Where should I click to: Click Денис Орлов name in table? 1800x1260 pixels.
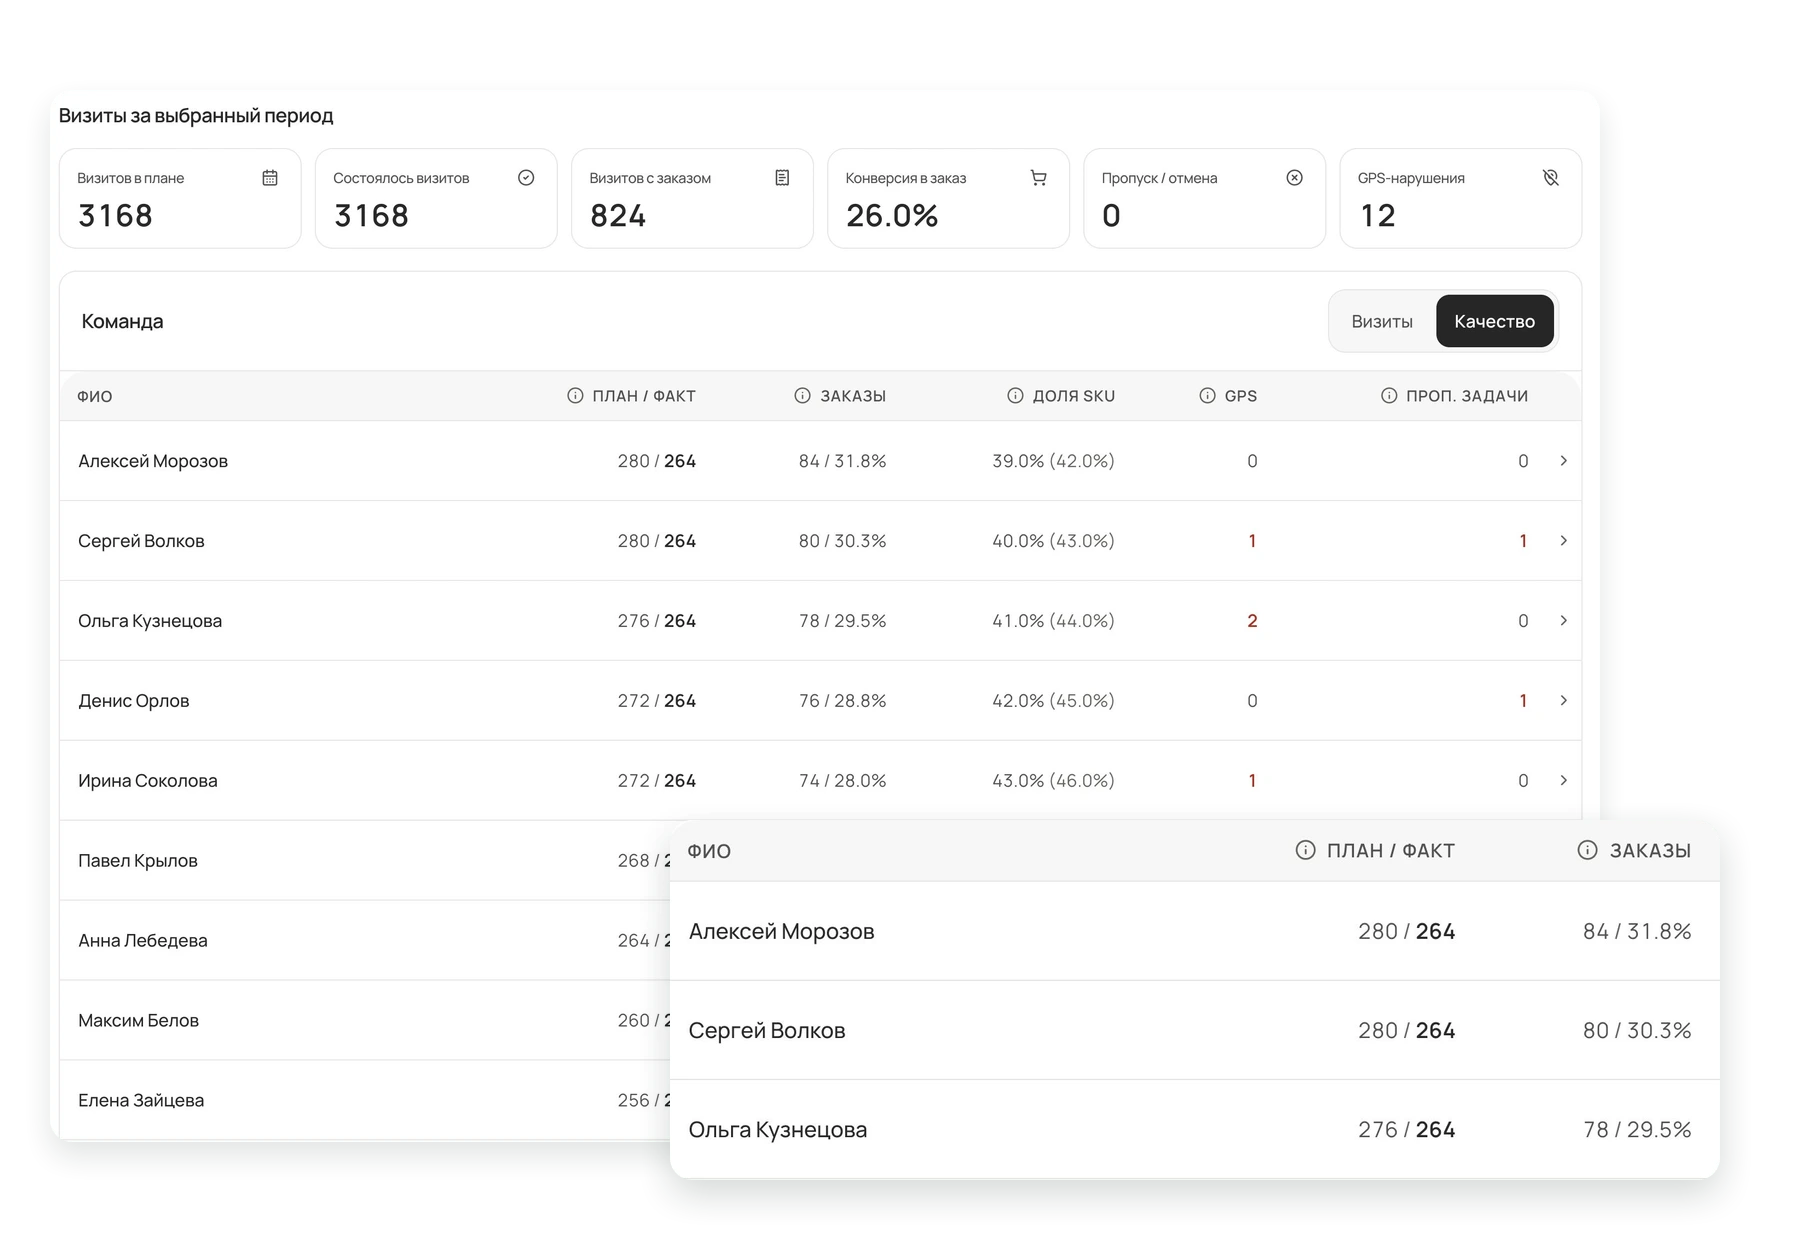click(134, 701)
